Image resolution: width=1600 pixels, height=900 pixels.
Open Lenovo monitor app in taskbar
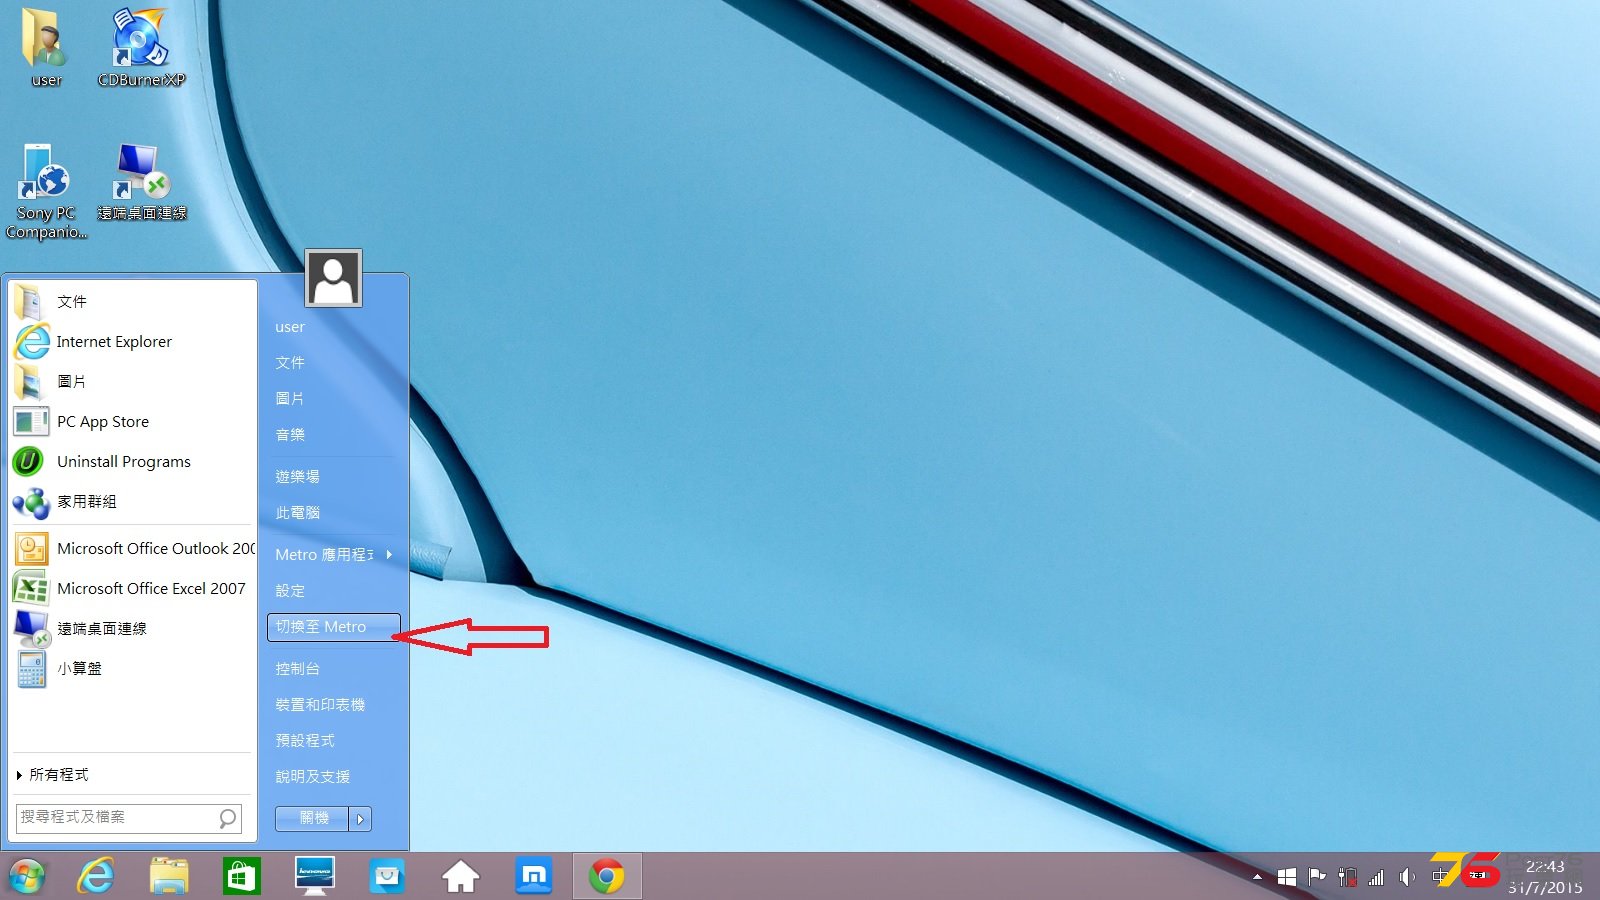[315, 877]
